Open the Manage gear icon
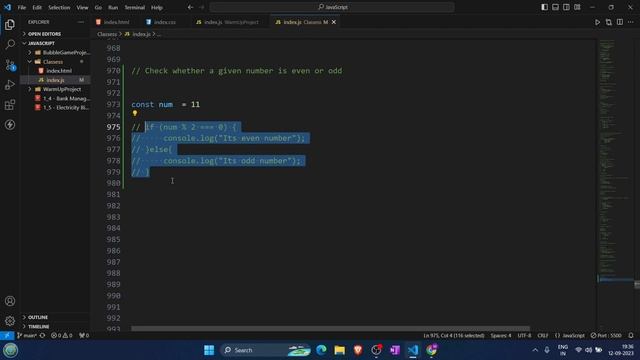This screenshot has width=640, height=360. [10, 321]
